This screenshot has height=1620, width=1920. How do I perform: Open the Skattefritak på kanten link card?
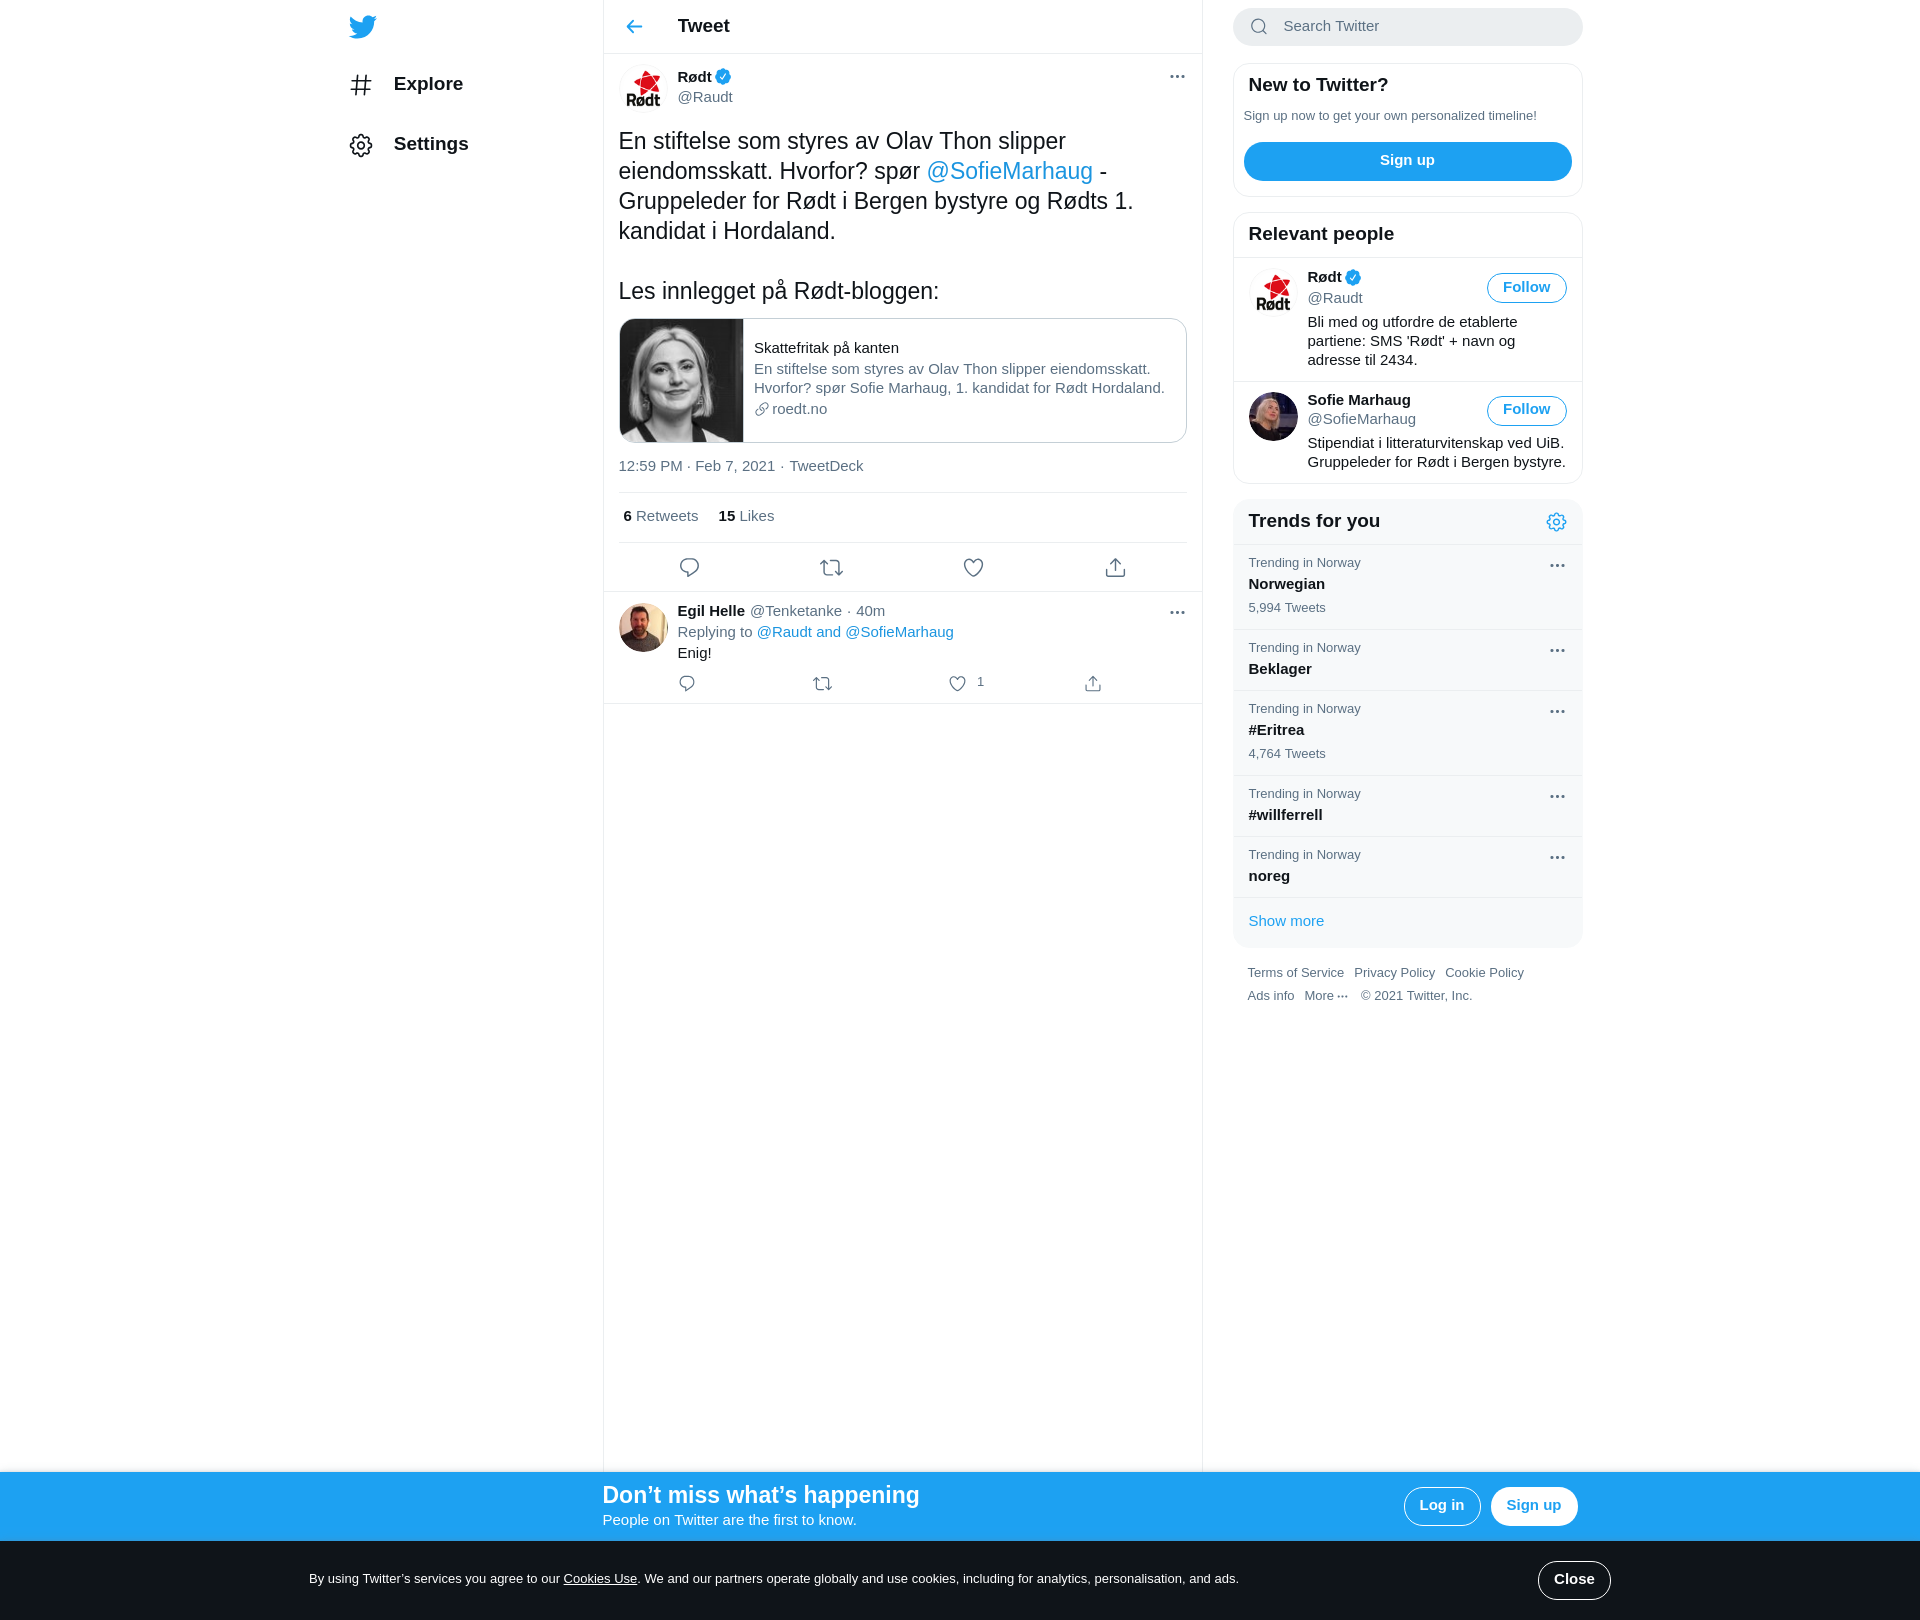coord(903,381)
